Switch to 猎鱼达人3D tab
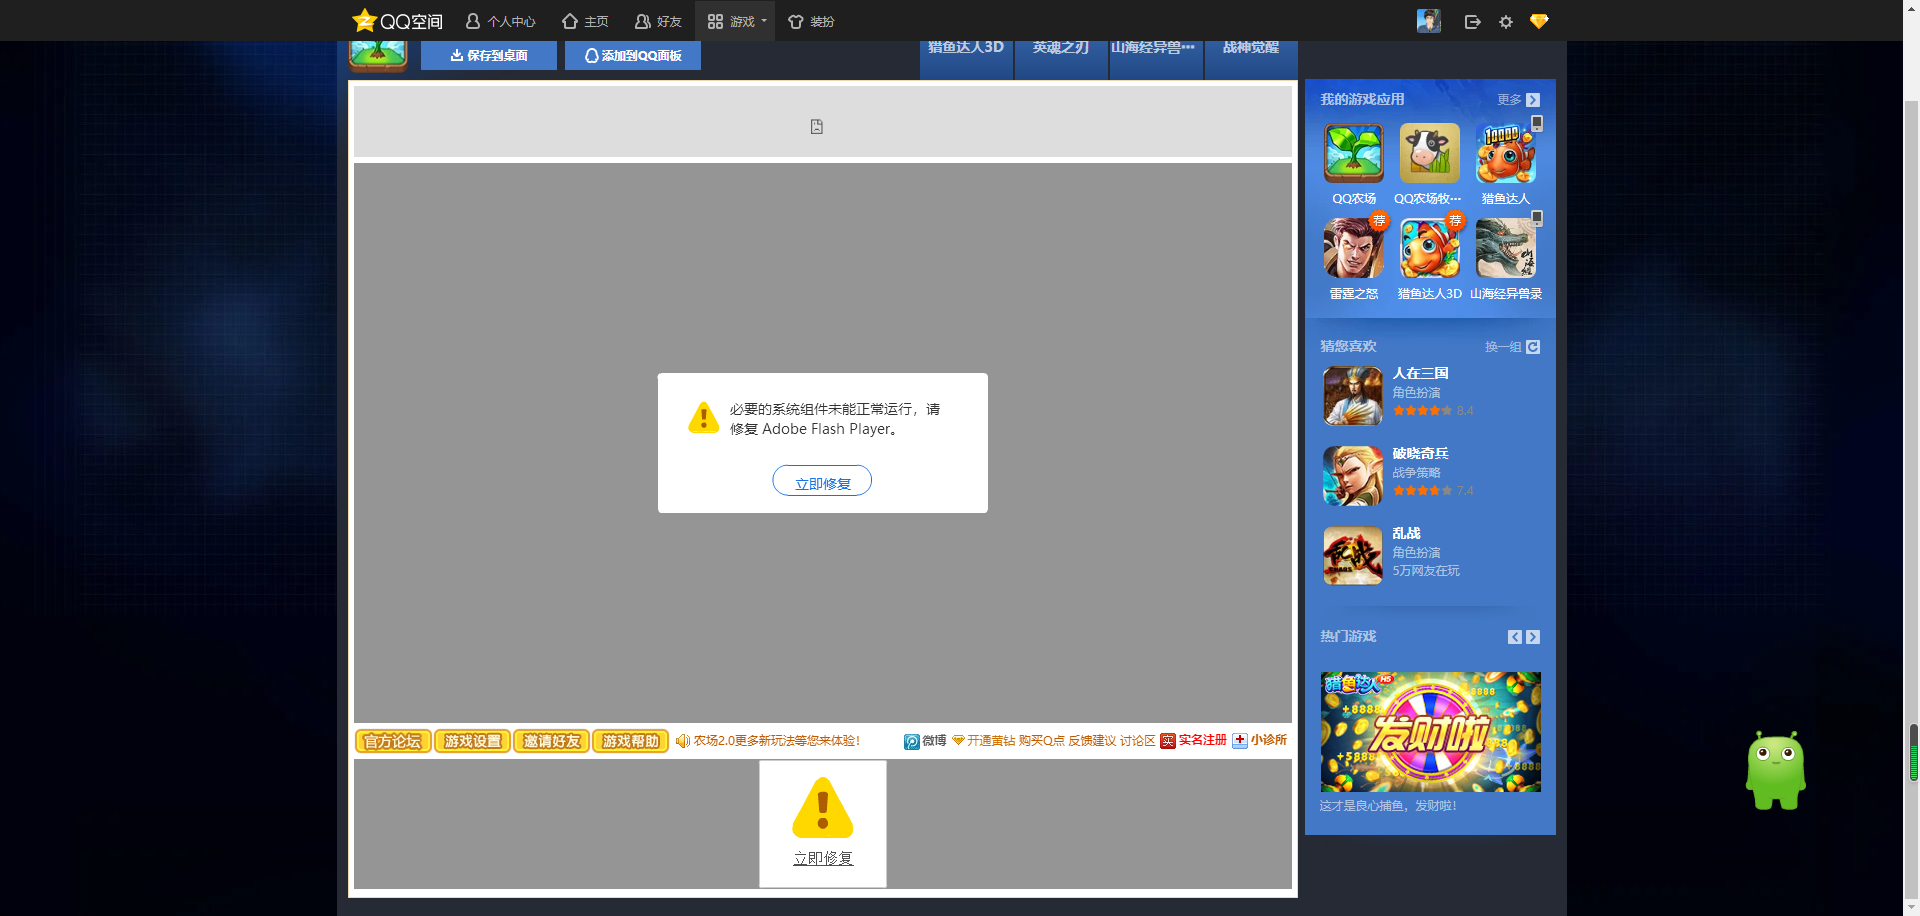This screenshot has height=916, width=1920. [966, 58]
